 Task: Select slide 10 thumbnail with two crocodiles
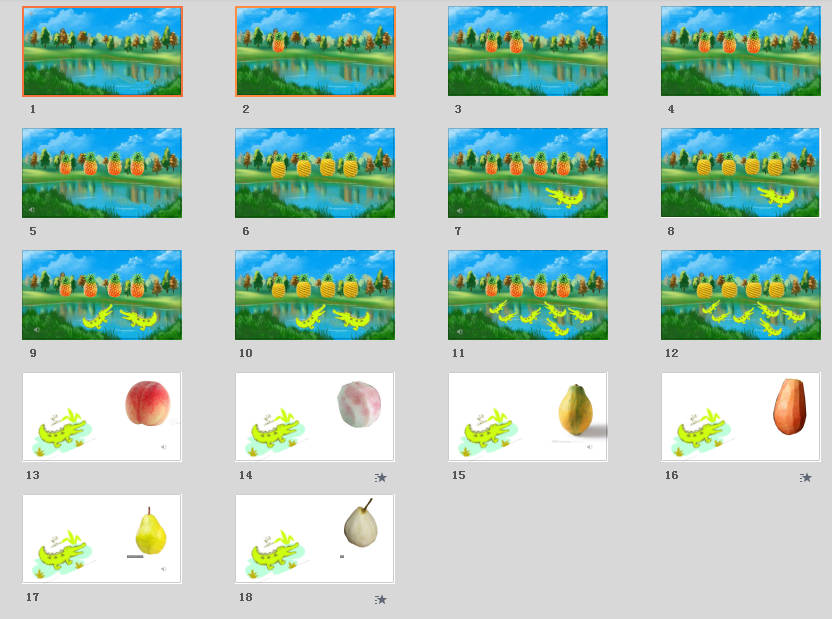315,295
